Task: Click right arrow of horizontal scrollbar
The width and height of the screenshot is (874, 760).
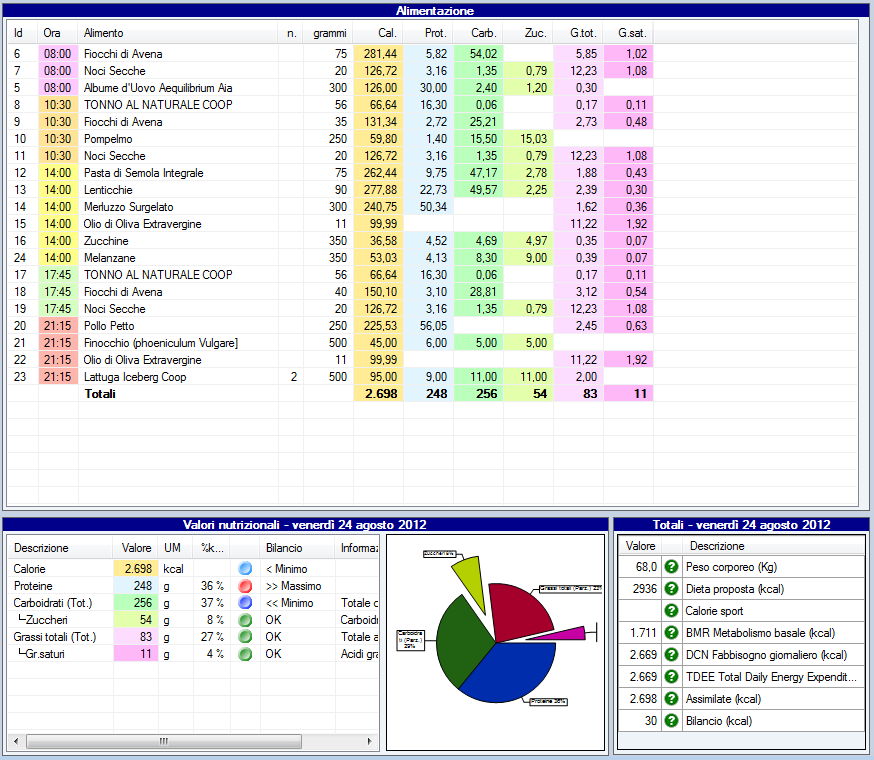Action: point(370,741)
